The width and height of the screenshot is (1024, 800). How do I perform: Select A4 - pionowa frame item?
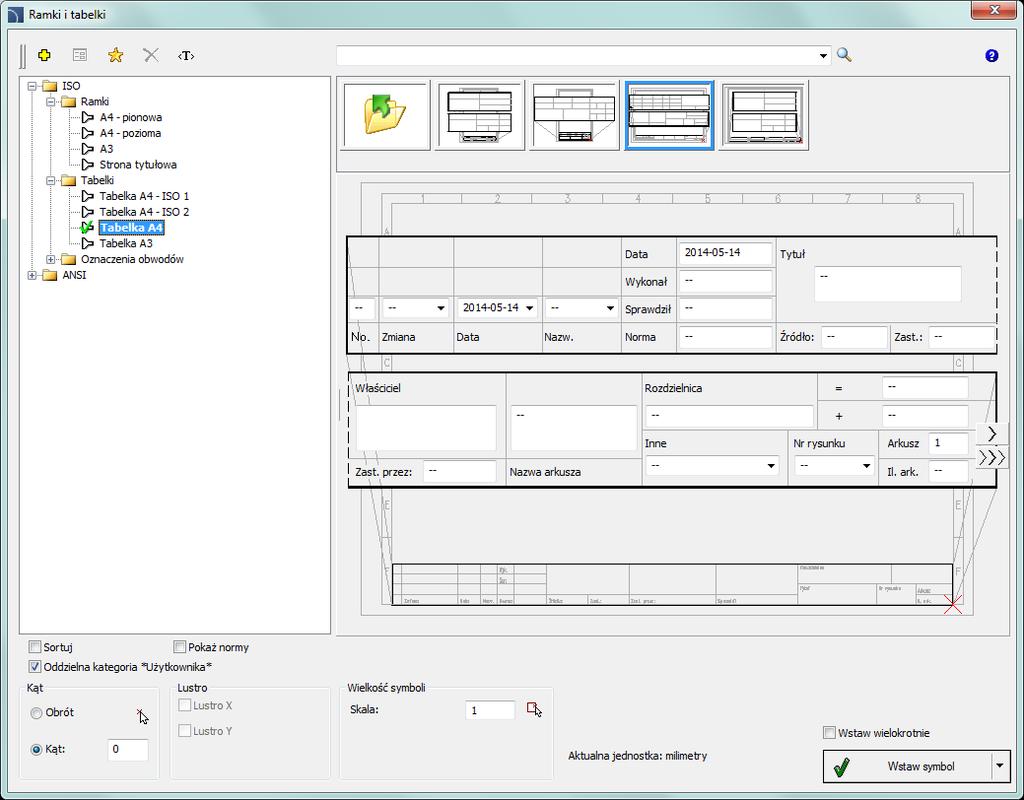[131, 118]
